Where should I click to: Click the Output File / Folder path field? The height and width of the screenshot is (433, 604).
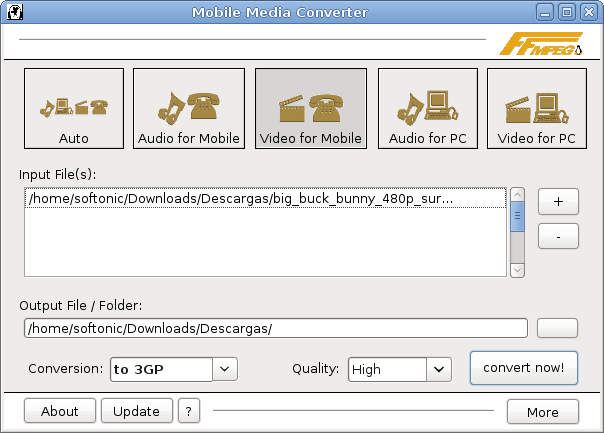click(275, 328)
